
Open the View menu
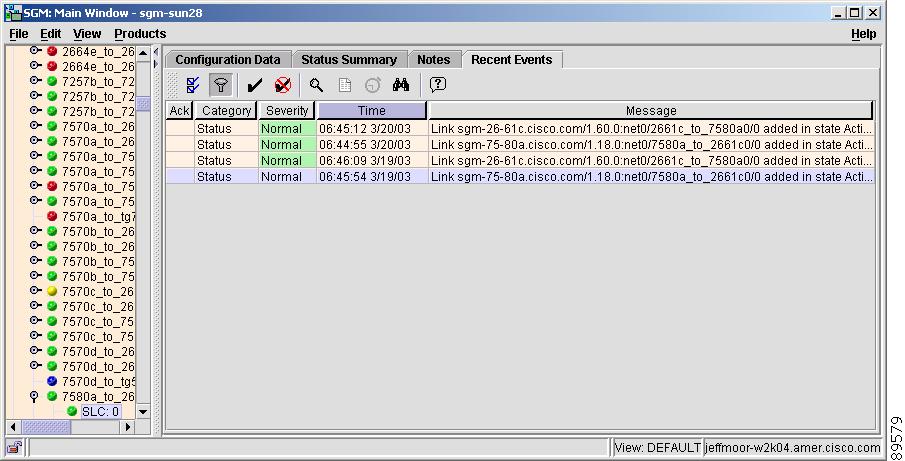(87, 34)
